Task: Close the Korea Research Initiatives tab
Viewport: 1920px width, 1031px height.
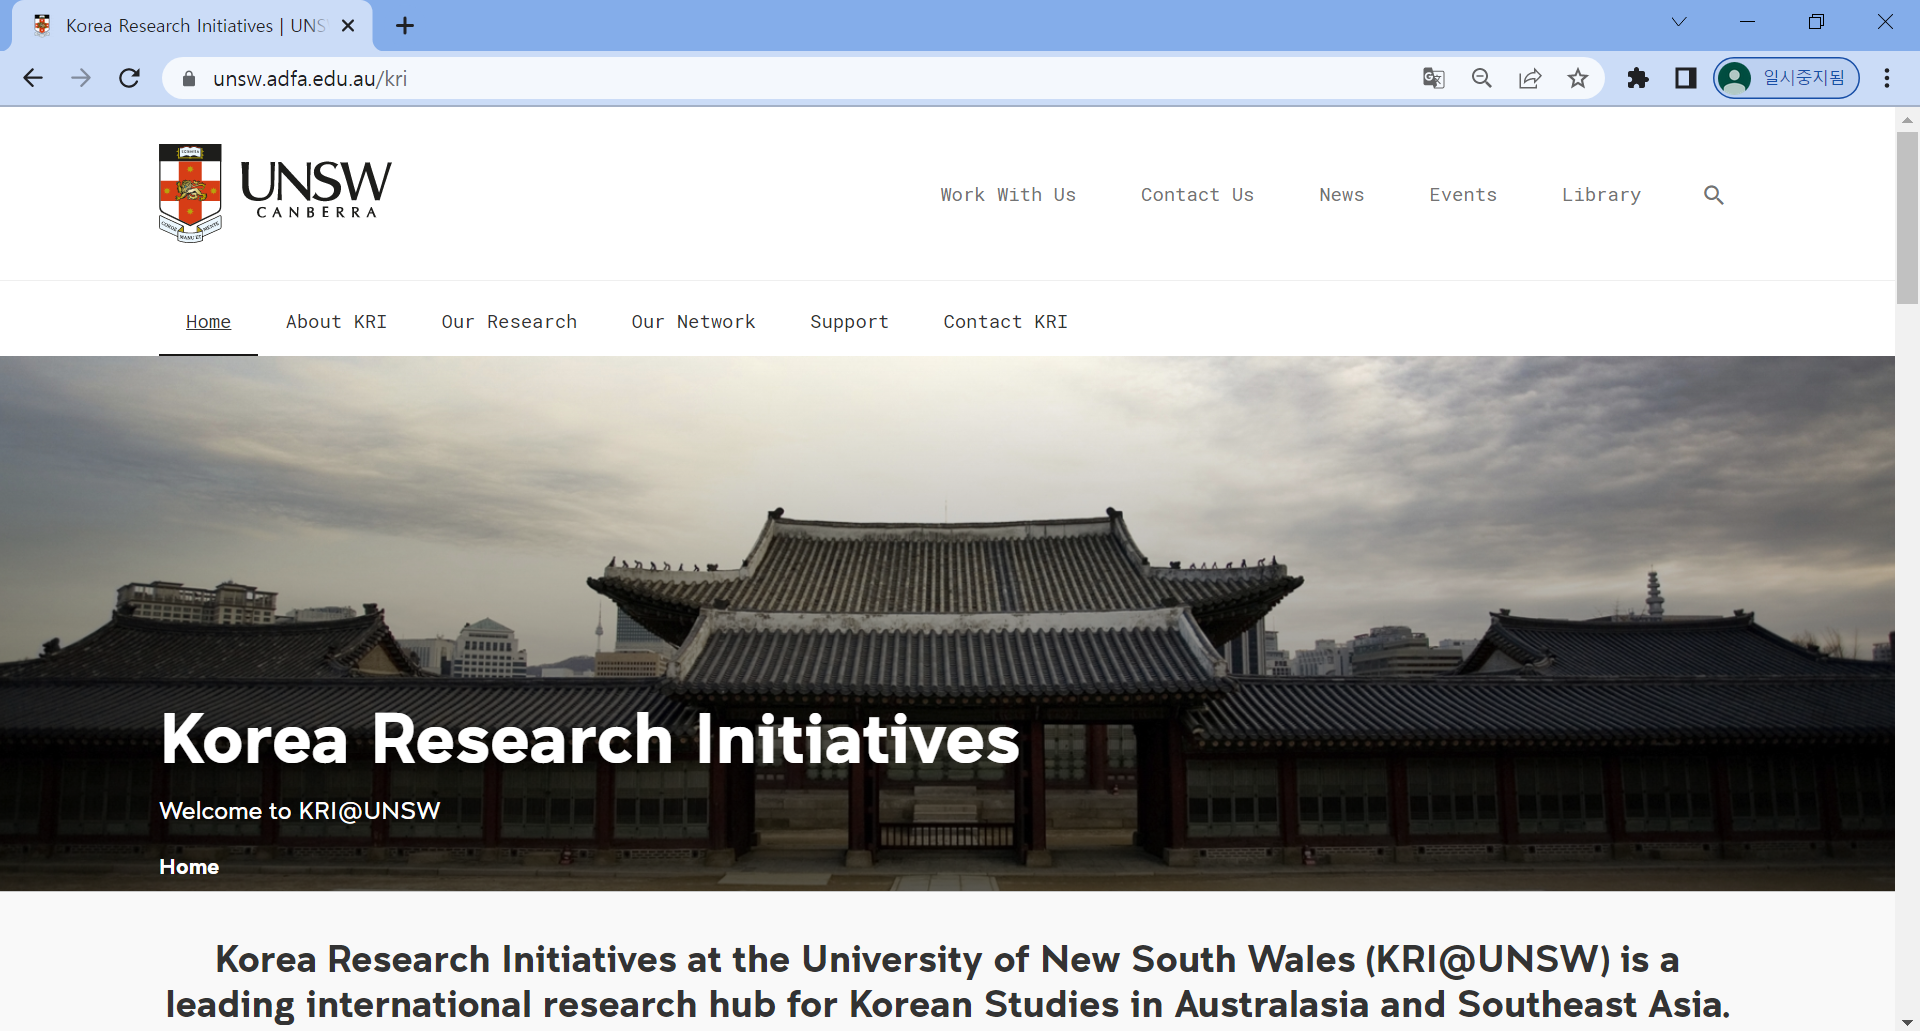Action: (348, 26)
